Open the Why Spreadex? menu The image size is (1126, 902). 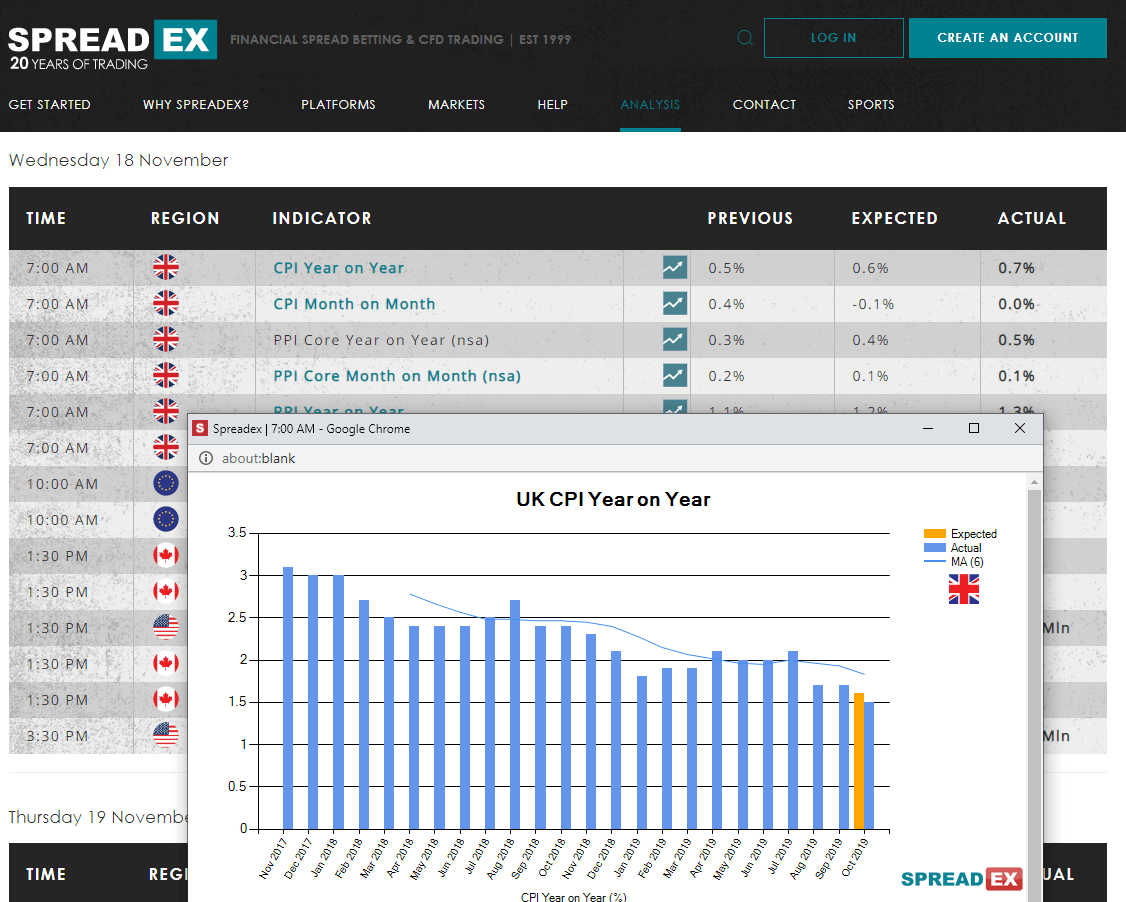pos(195,105)
